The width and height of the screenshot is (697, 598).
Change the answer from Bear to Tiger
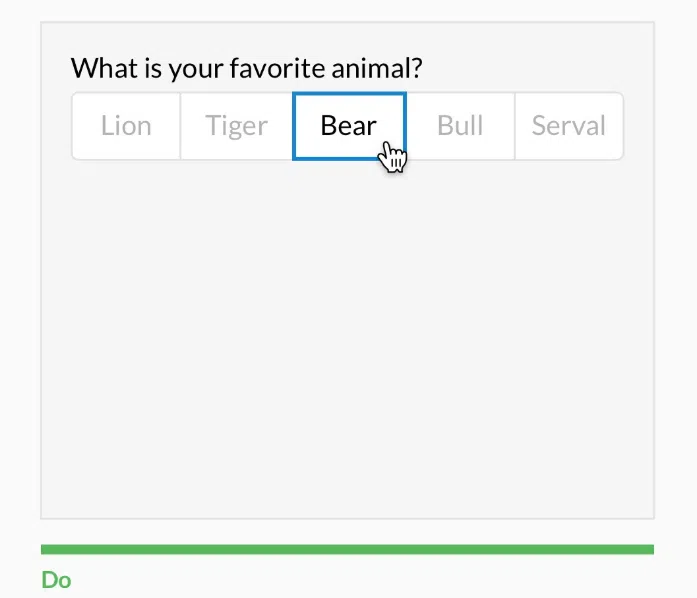coord(236,126)
